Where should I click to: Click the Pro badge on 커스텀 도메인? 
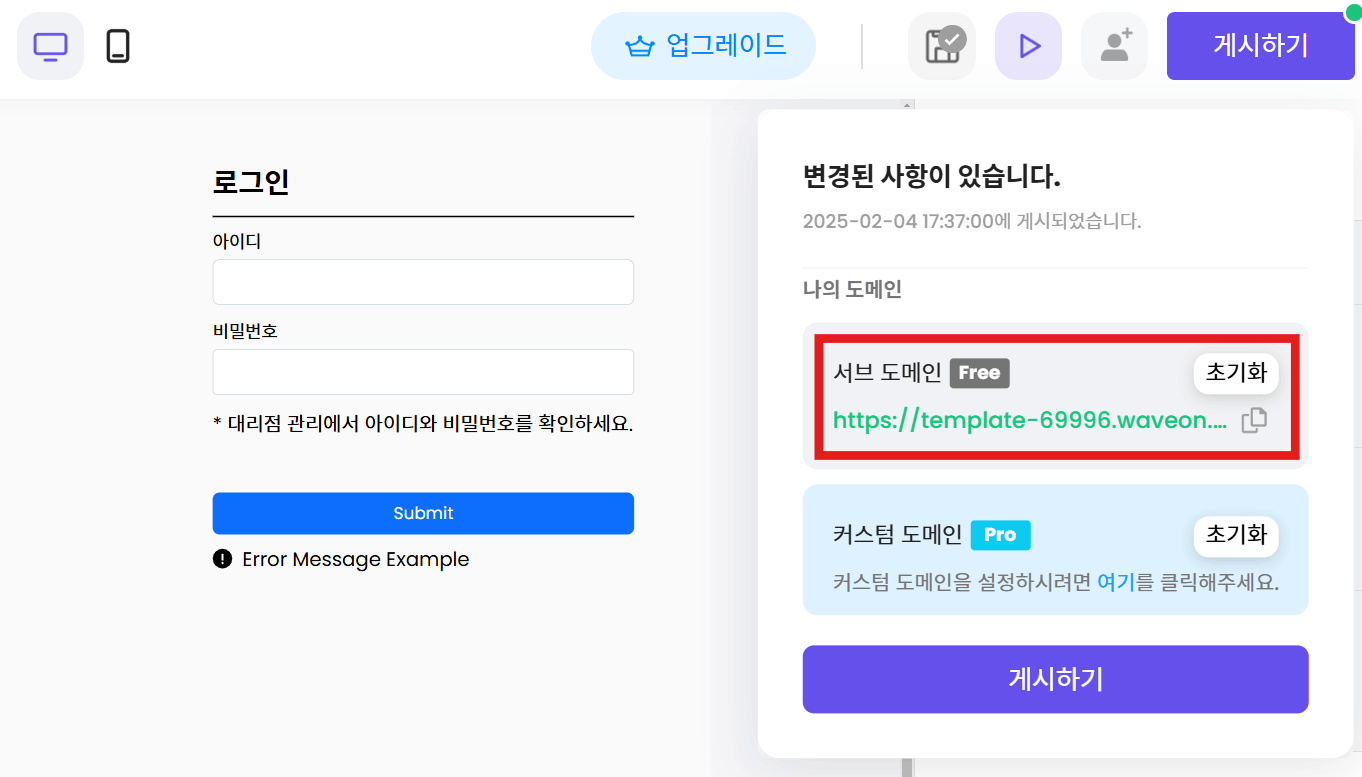click(x=1000, y=535)
